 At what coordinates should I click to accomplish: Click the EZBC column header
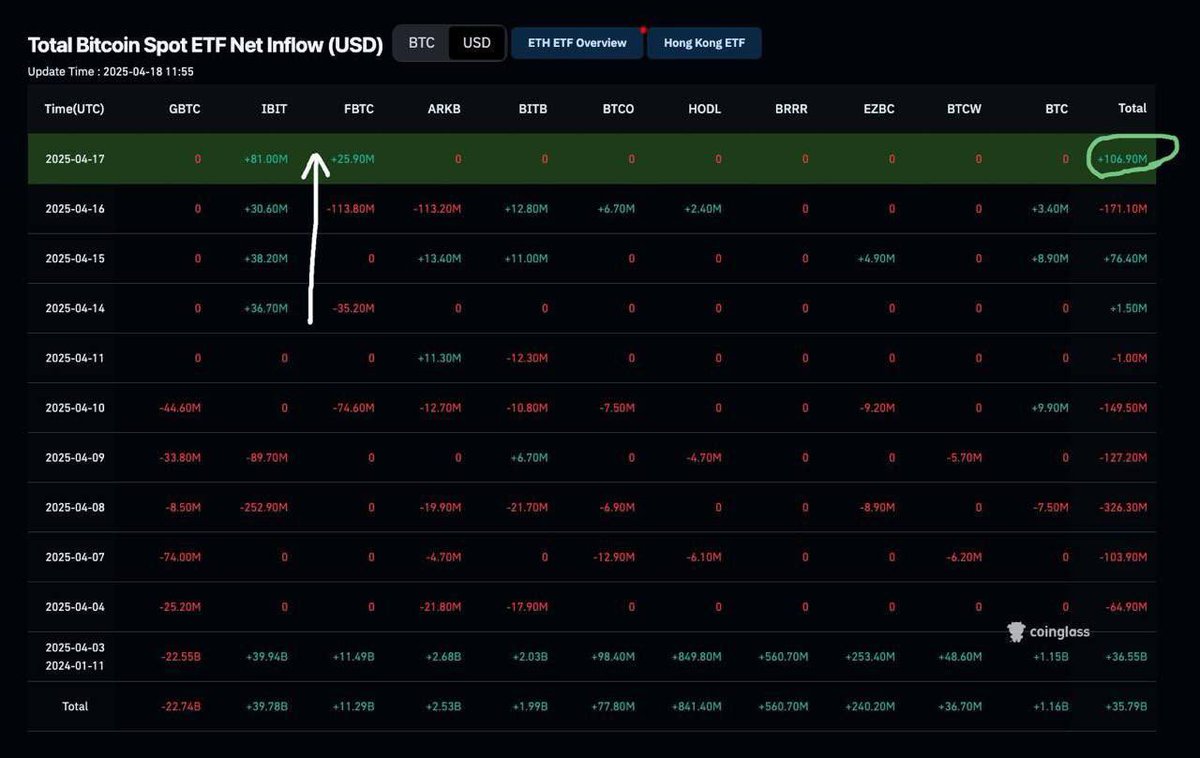click(x=878, y=109)
